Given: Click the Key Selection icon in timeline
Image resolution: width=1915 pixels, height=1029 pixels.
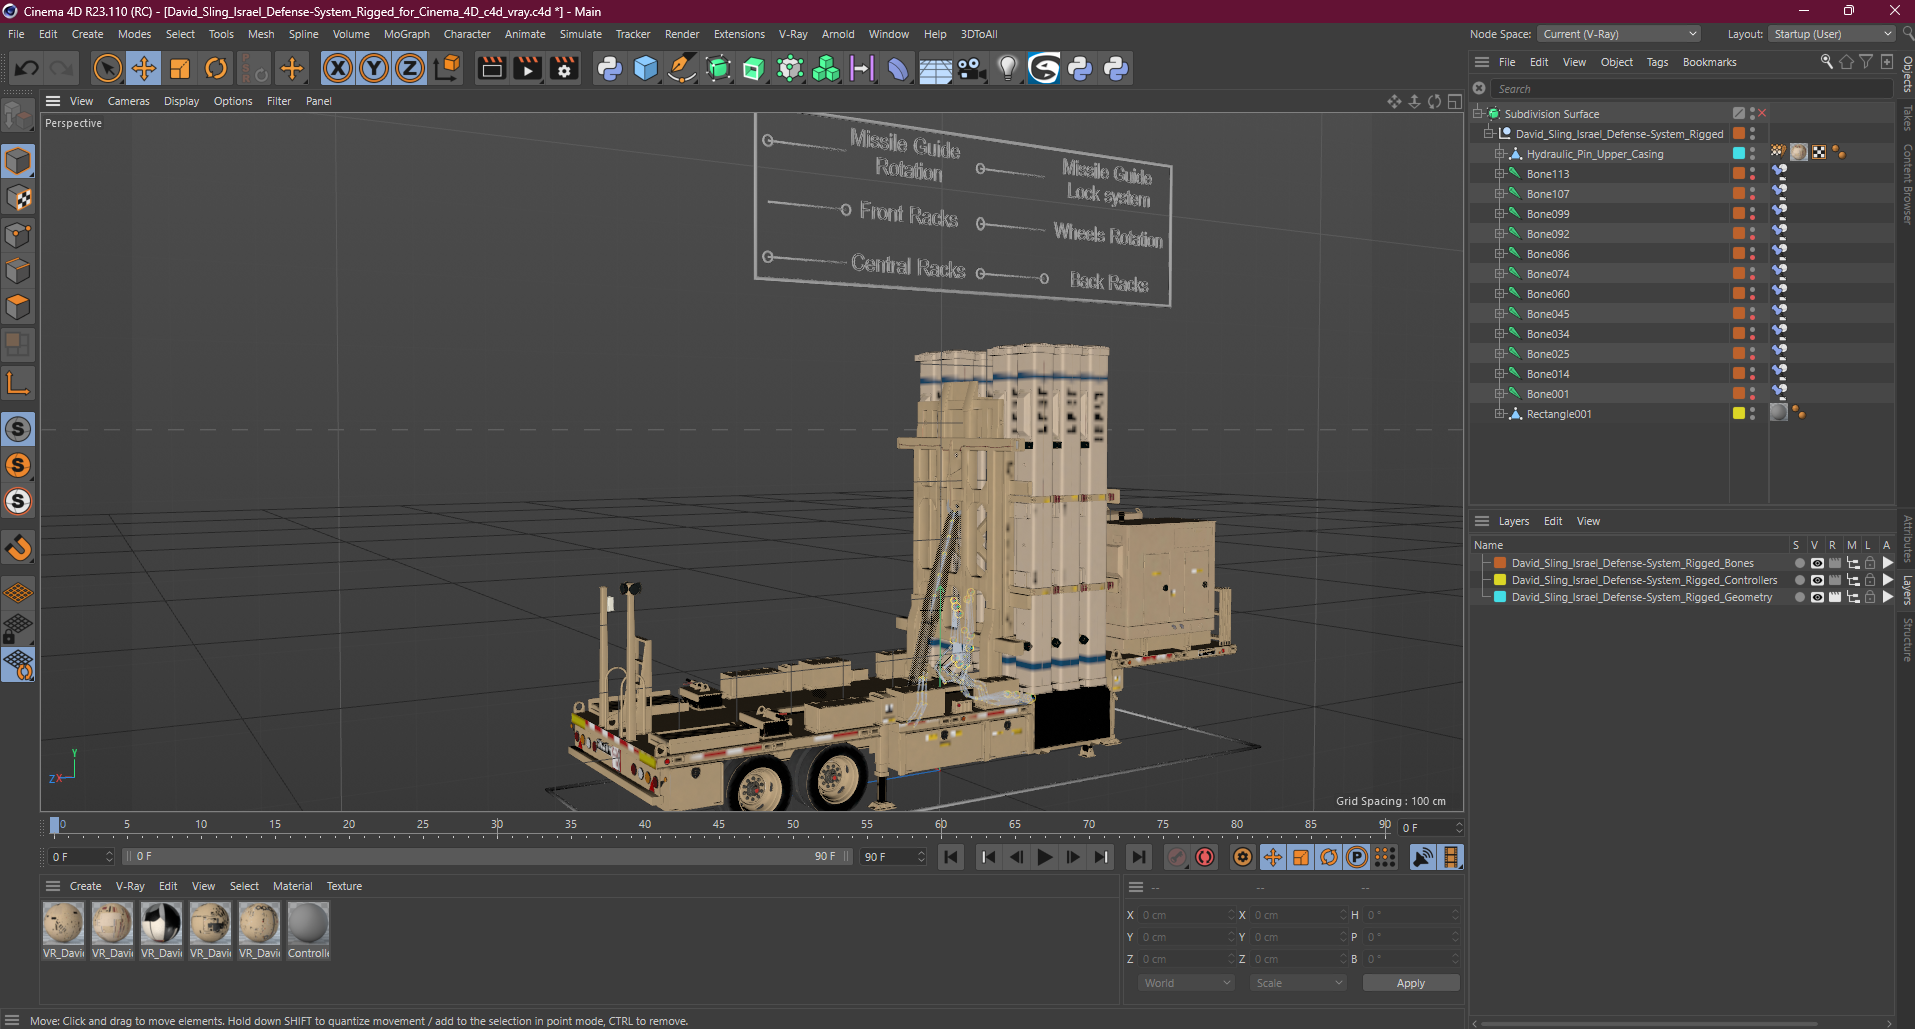Looking at the screenshot, I should tap(1243, 857).
